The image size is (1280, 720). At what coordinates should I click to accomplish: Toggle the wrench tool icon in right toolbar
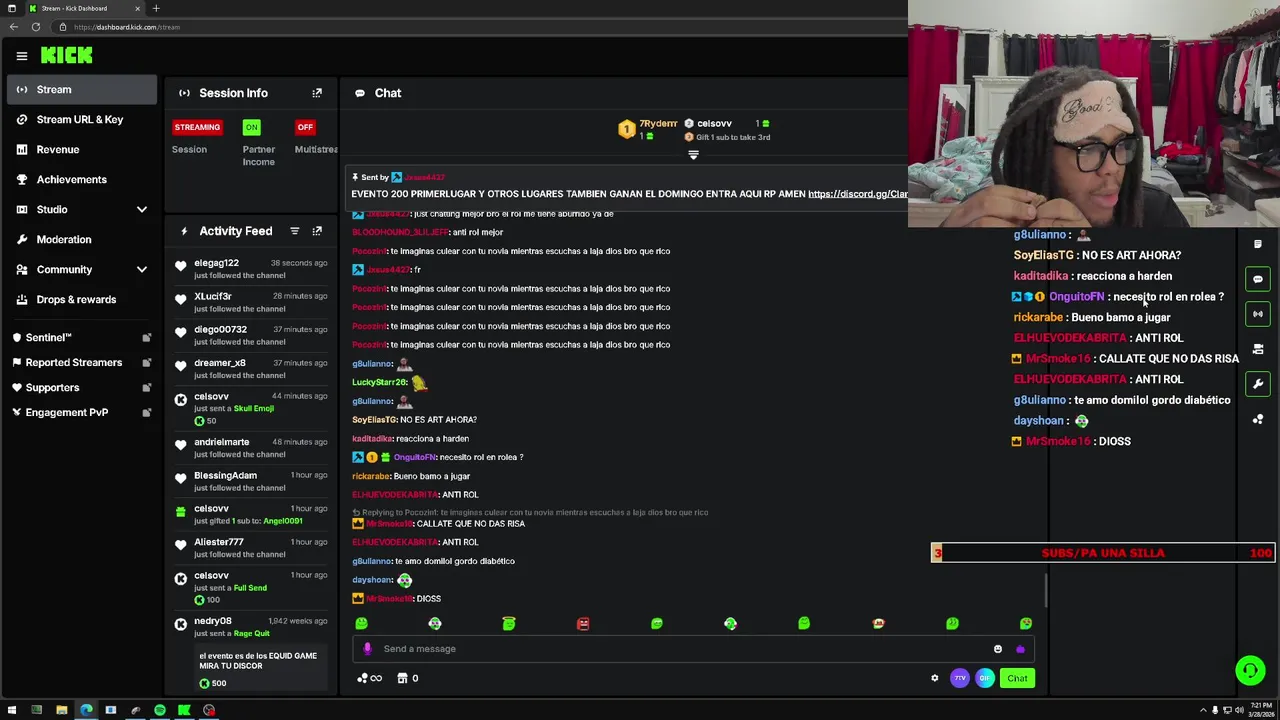(x=1258, y=384)
